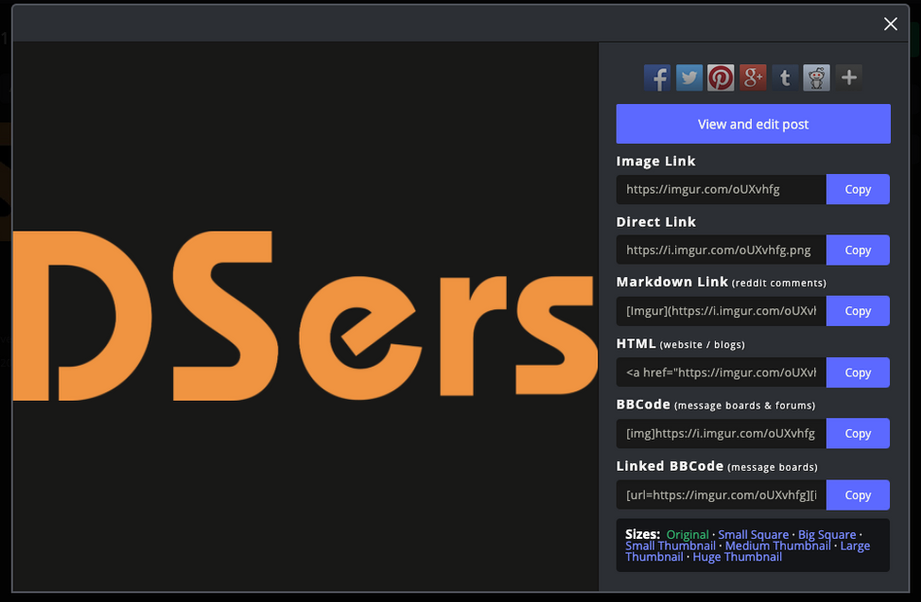Copy the Markdown Link
The height and width of the screenshot is (602, 921).
(x=858, y=311)
